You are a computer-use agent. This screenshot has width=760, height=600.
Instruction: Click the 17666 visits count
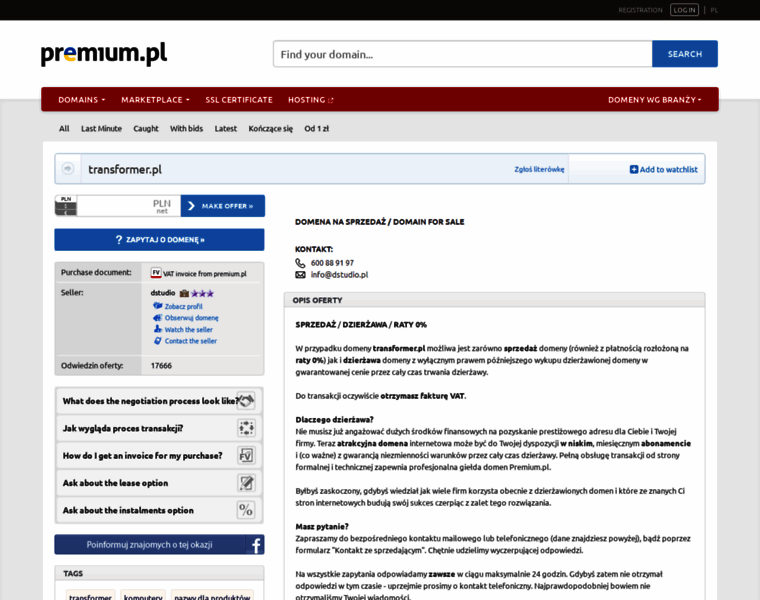[x=161, y=365]
